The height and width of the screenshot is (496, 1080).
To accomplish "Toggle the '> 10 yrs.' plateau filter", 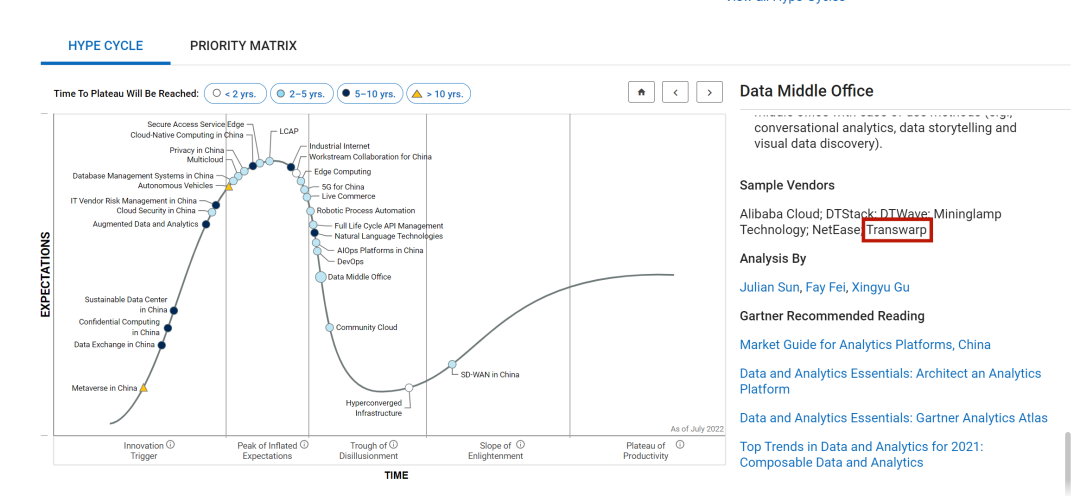I will (438, 94).
